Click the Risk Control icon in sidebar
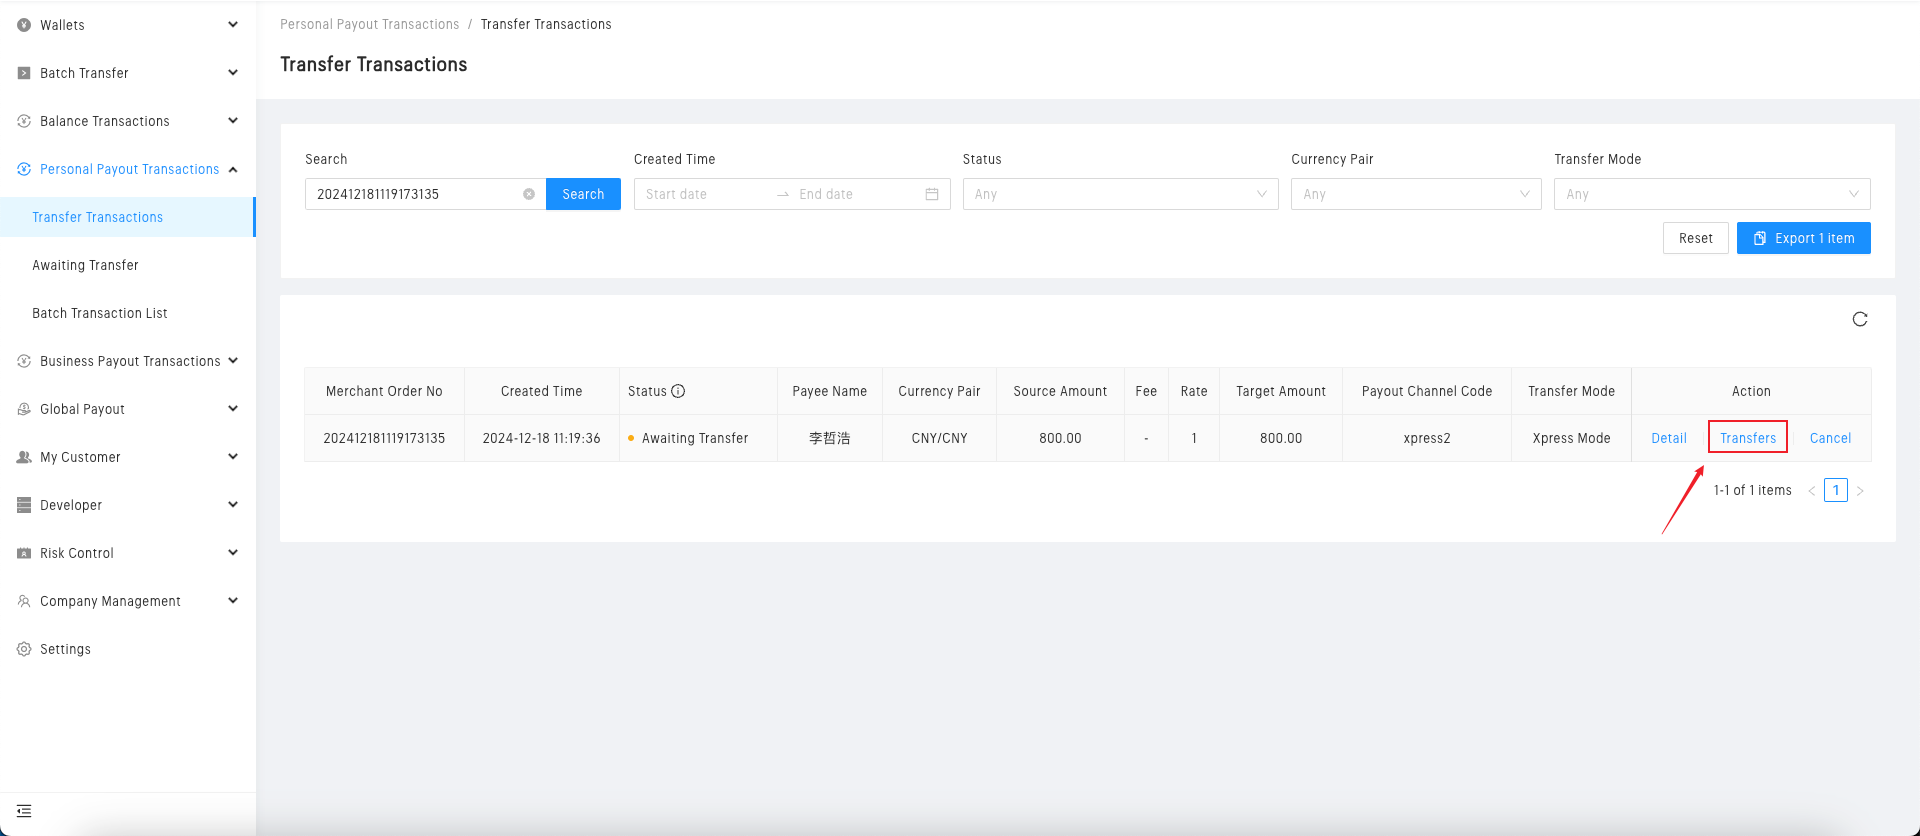 pos(24,553)
